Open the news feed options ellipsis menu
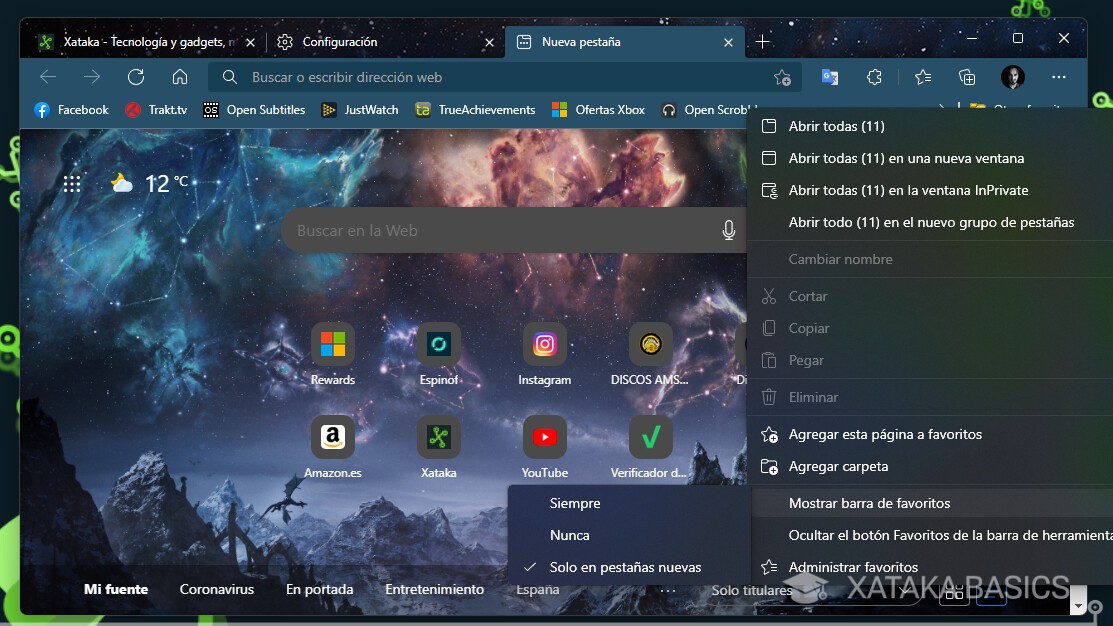 coord(666,592)
